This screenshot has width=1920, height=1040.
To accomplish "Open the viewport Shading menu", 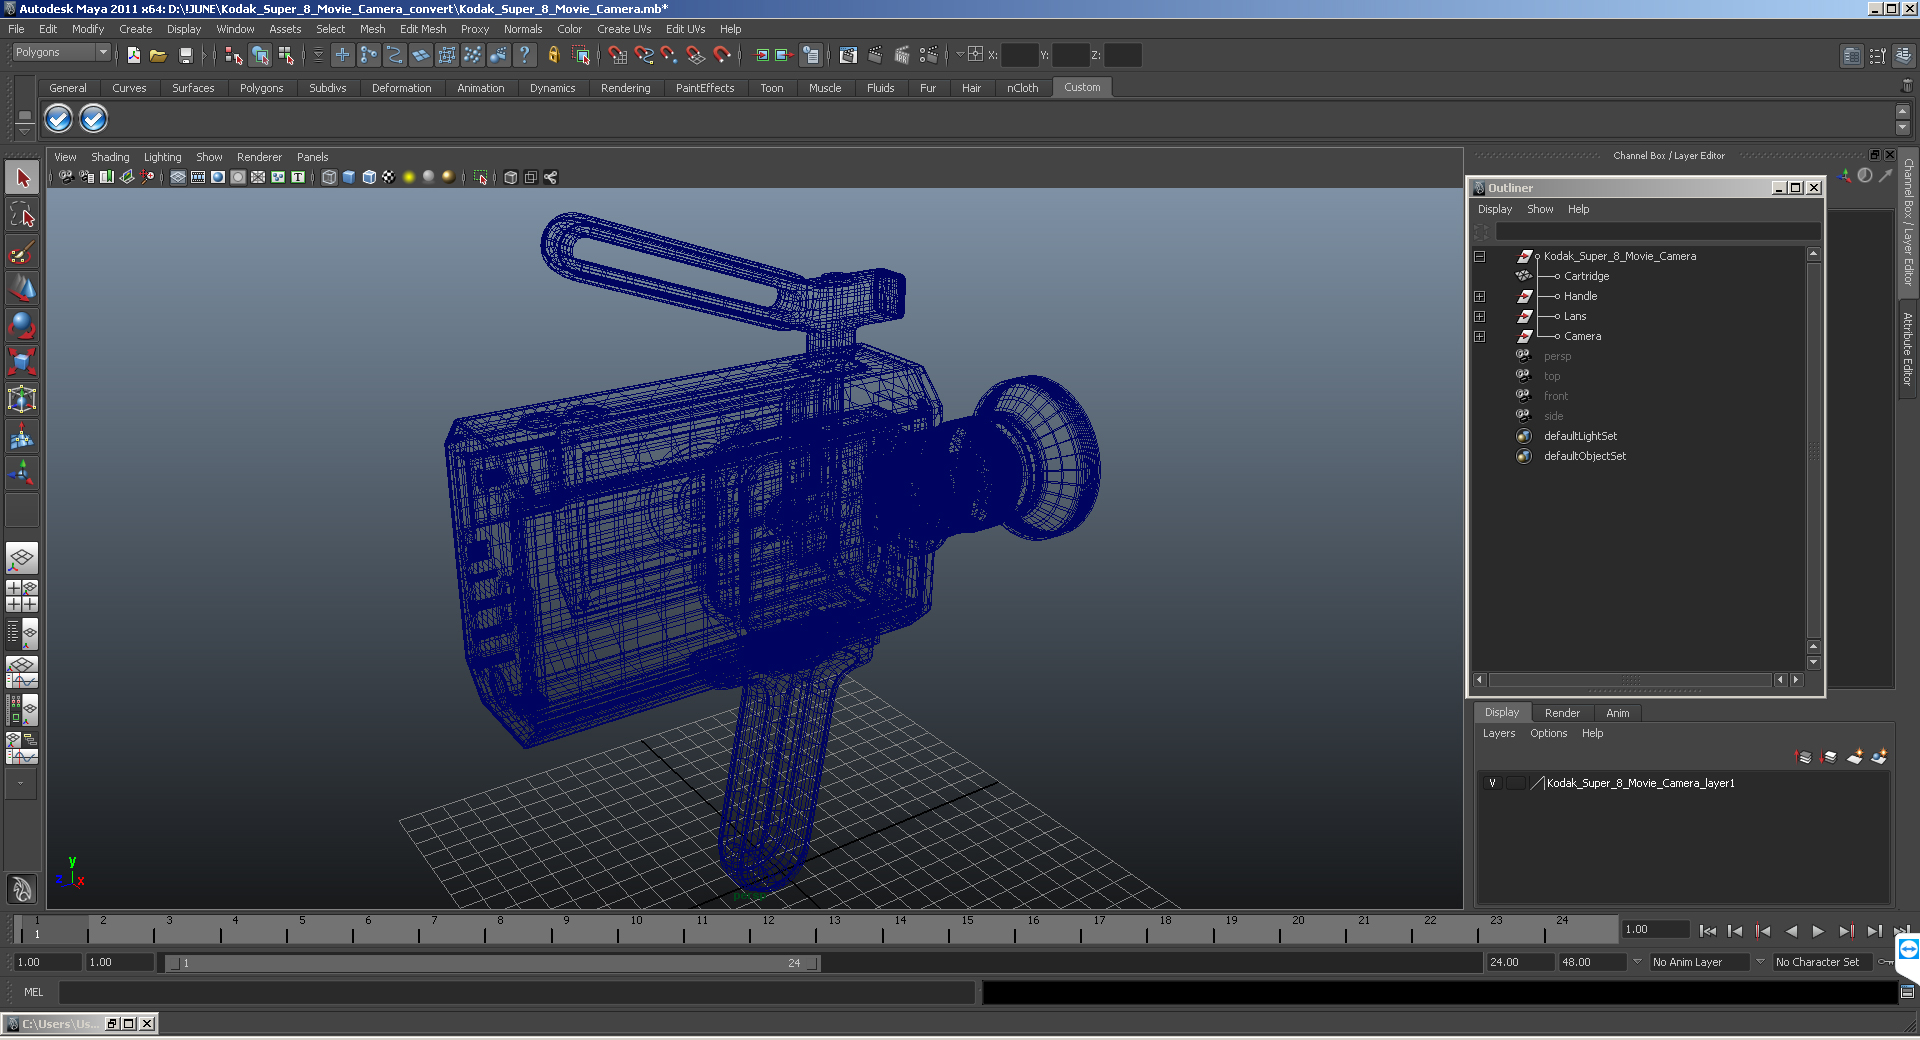I will tap(110, 157).
